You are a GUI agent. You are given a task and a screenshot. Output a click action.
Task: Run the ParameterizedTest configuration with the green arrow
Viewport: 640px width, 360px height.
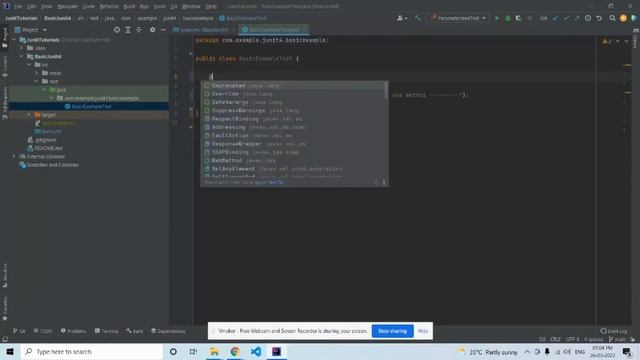pos(497,18)
